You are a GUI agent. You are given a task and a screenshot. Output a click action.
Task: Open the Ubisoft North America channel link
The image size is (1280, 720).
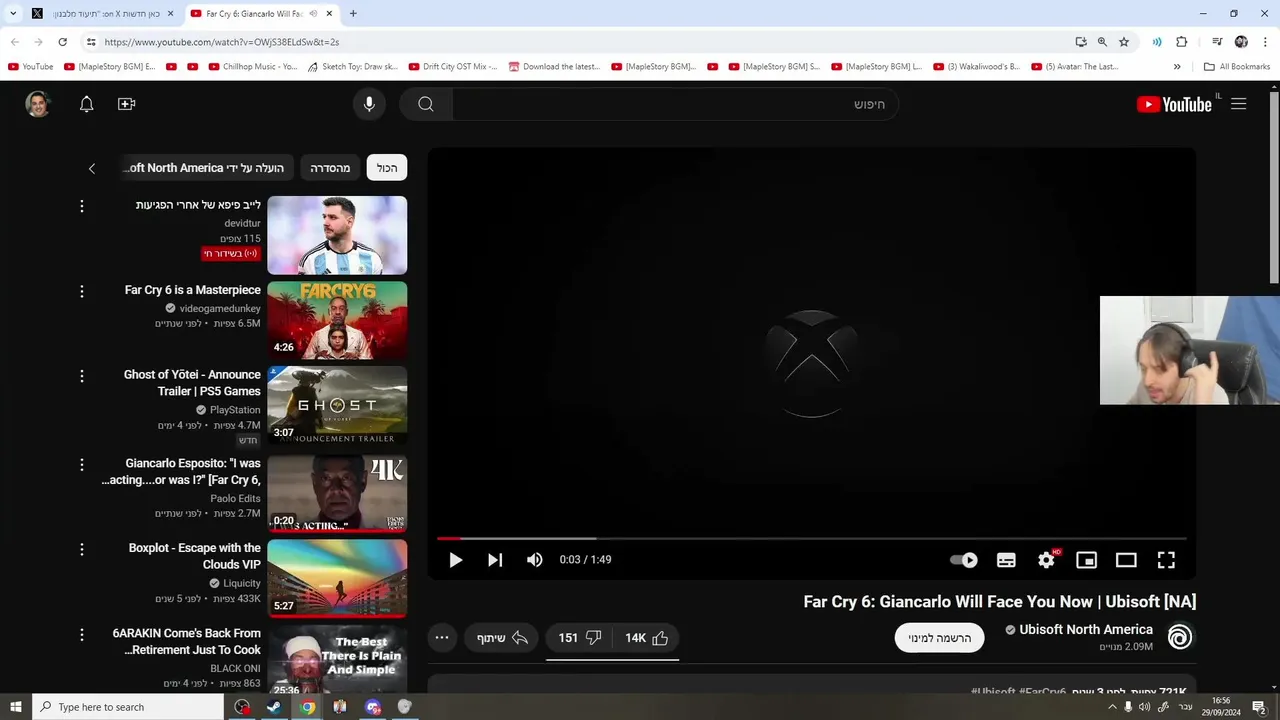1086,630
